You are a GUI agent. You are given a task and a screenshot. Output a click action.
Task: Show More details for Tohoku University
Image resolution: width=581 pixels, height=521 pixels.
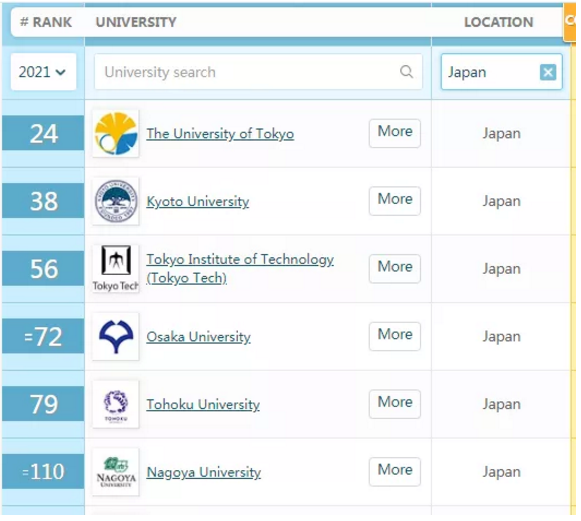tap(395, 404)
